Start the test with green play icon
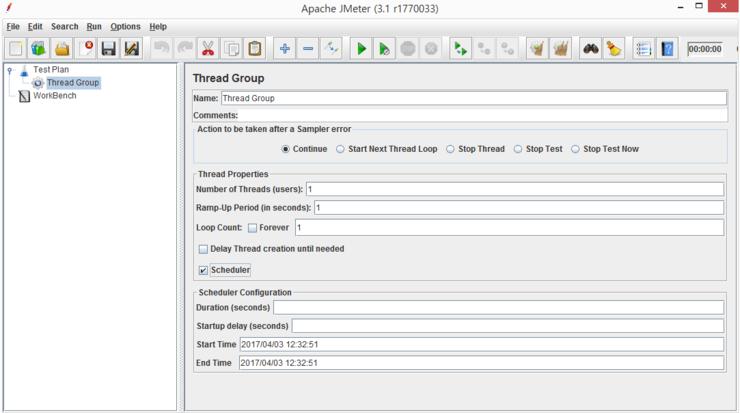 click(x=361, y=49)
